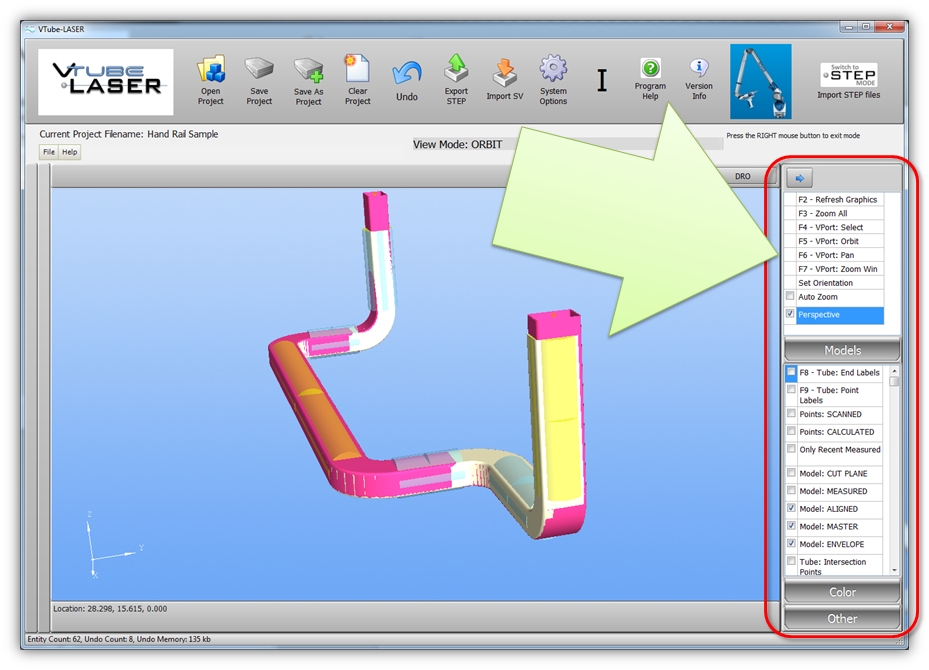Undo the last action
Viewport: 929px width, 670px height.
(x=406, y=75)
